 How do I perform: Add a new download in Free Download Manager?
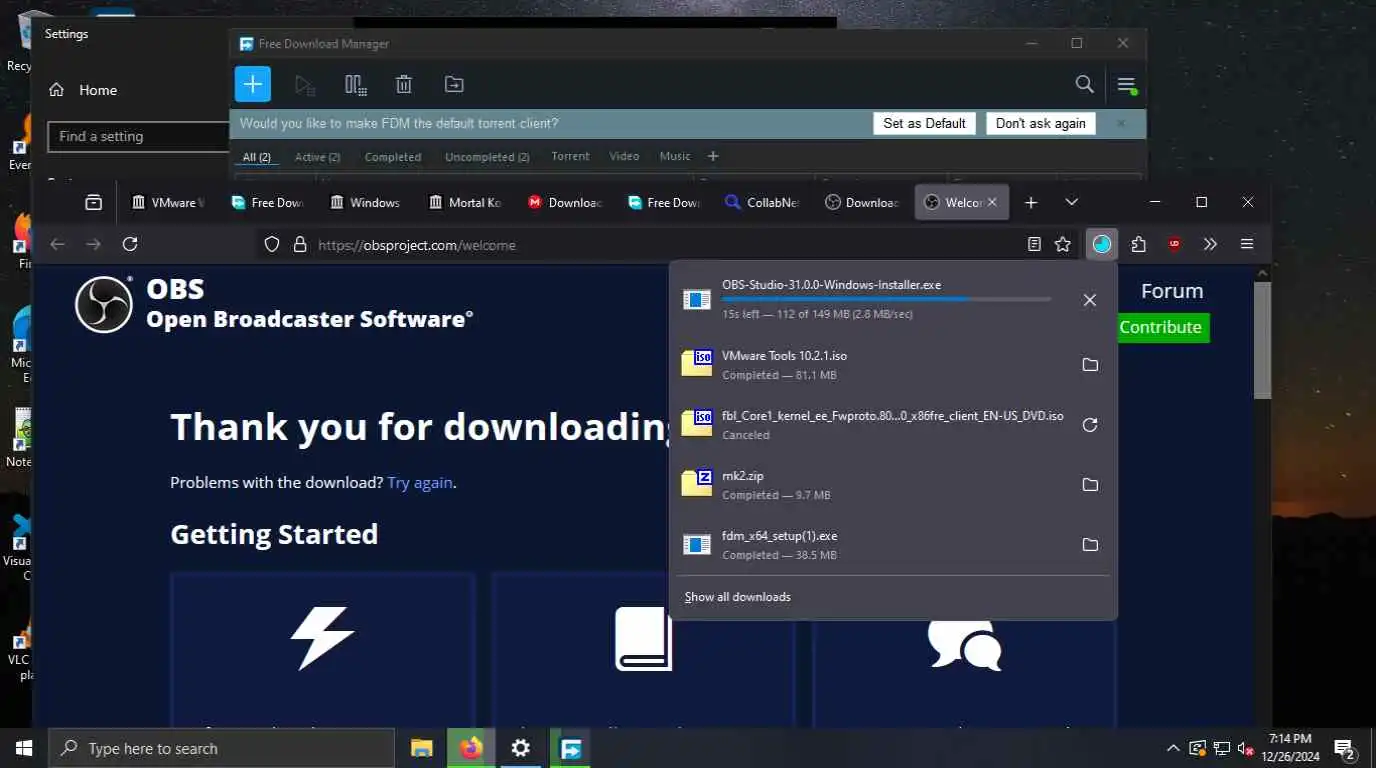pos(253,84)
